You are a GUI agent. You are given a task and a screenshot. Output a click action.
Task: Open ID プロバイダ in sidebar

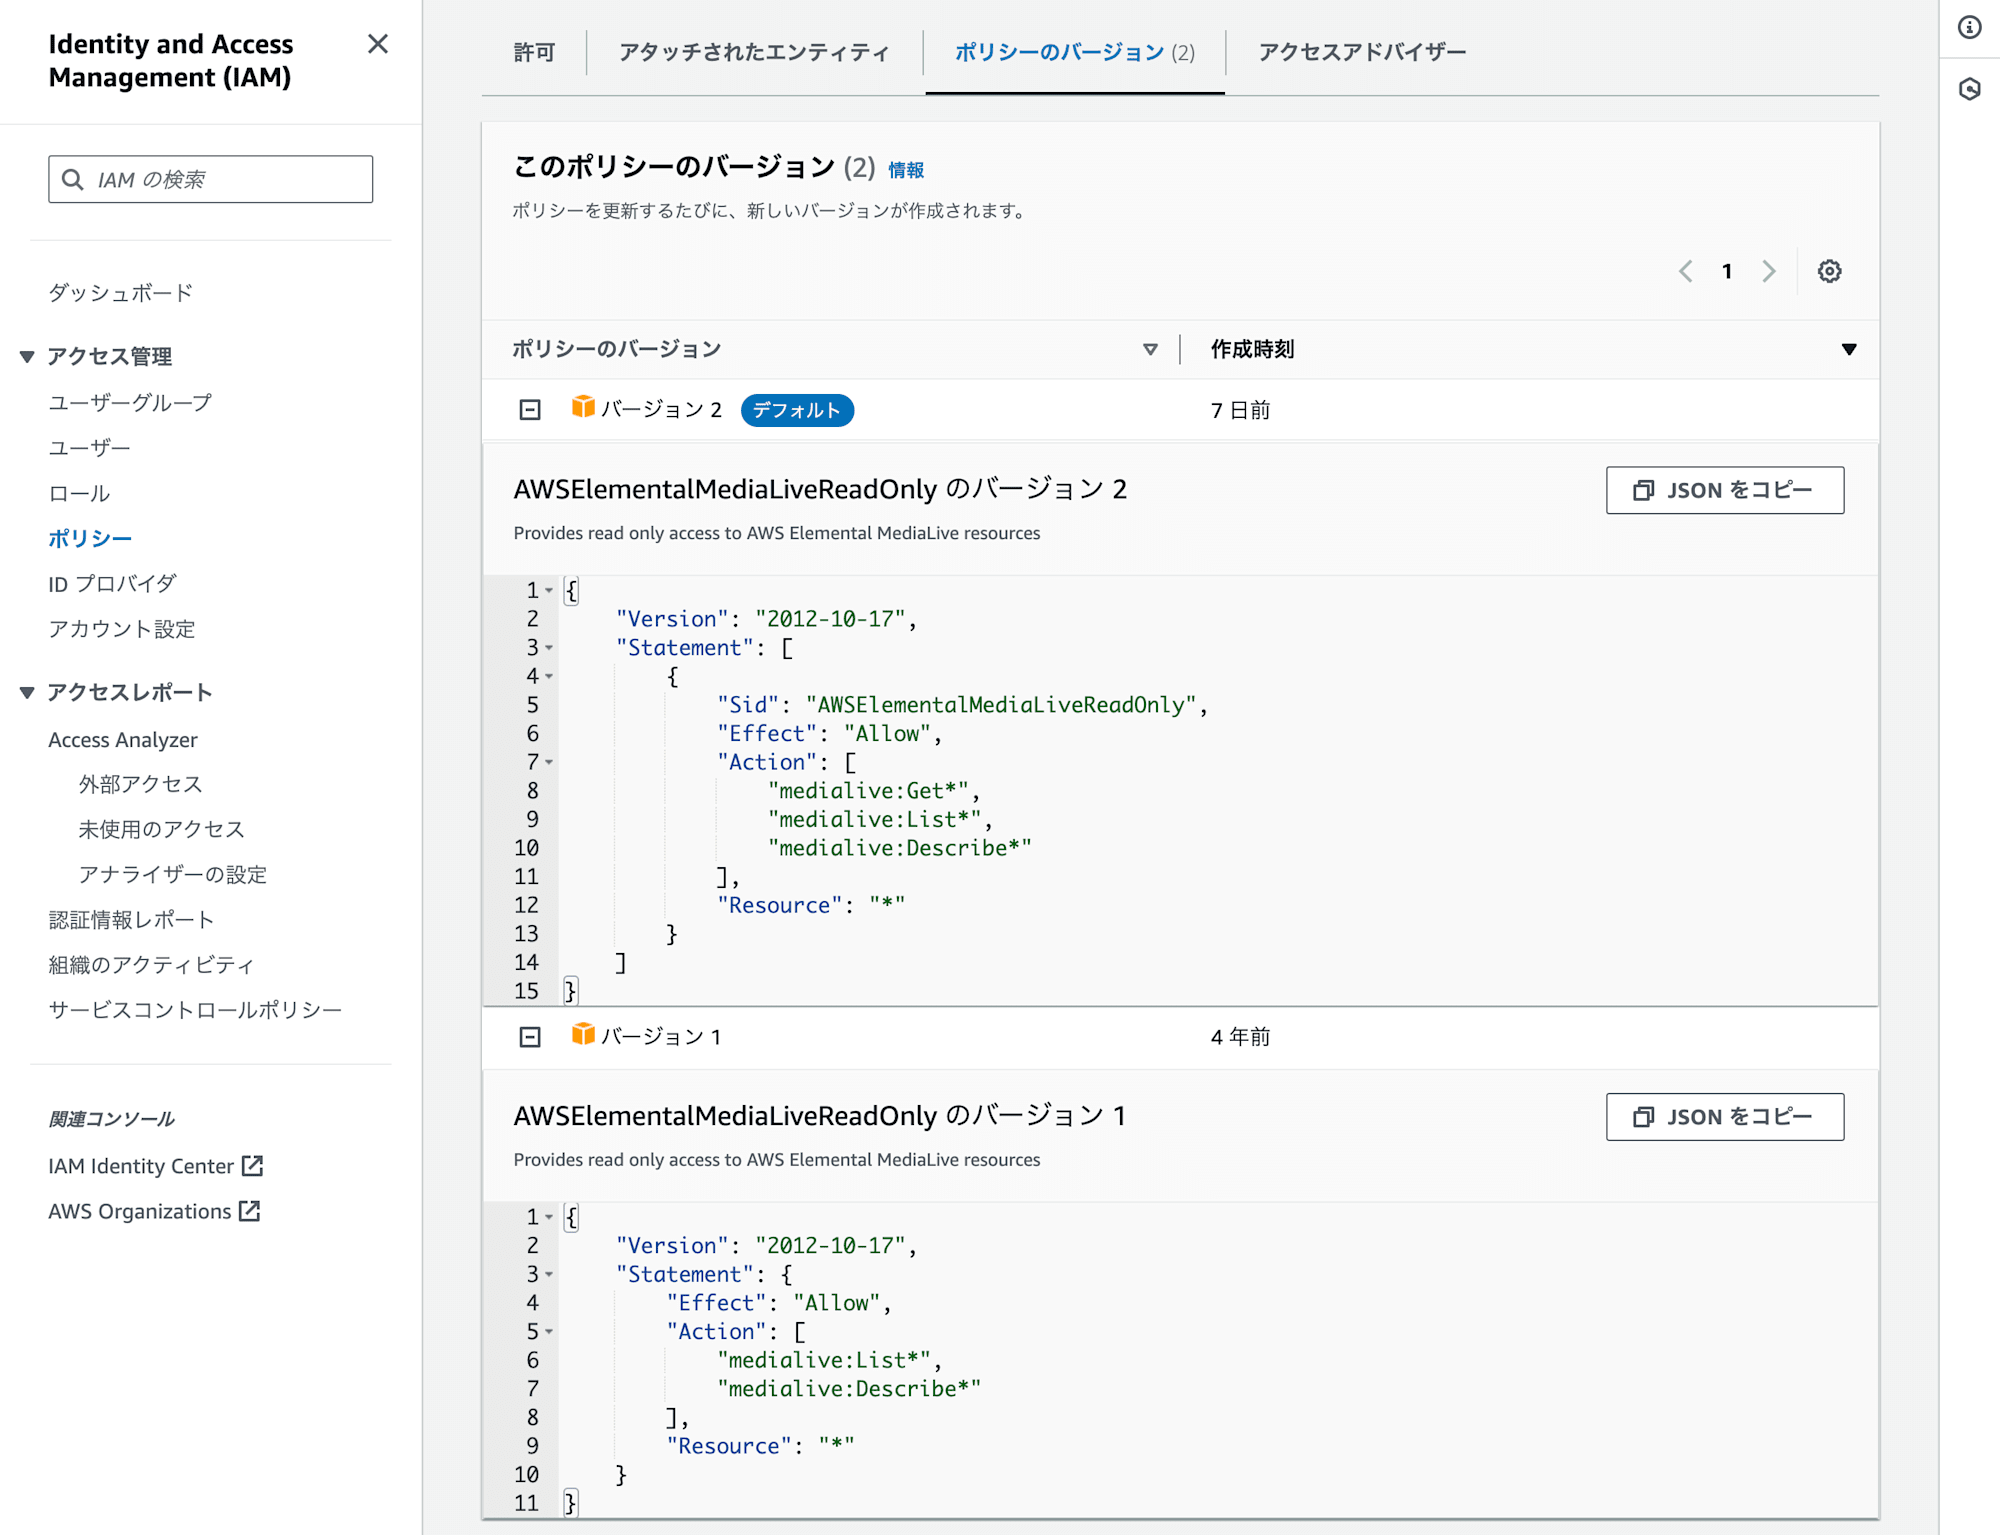[x=113, y=584]
